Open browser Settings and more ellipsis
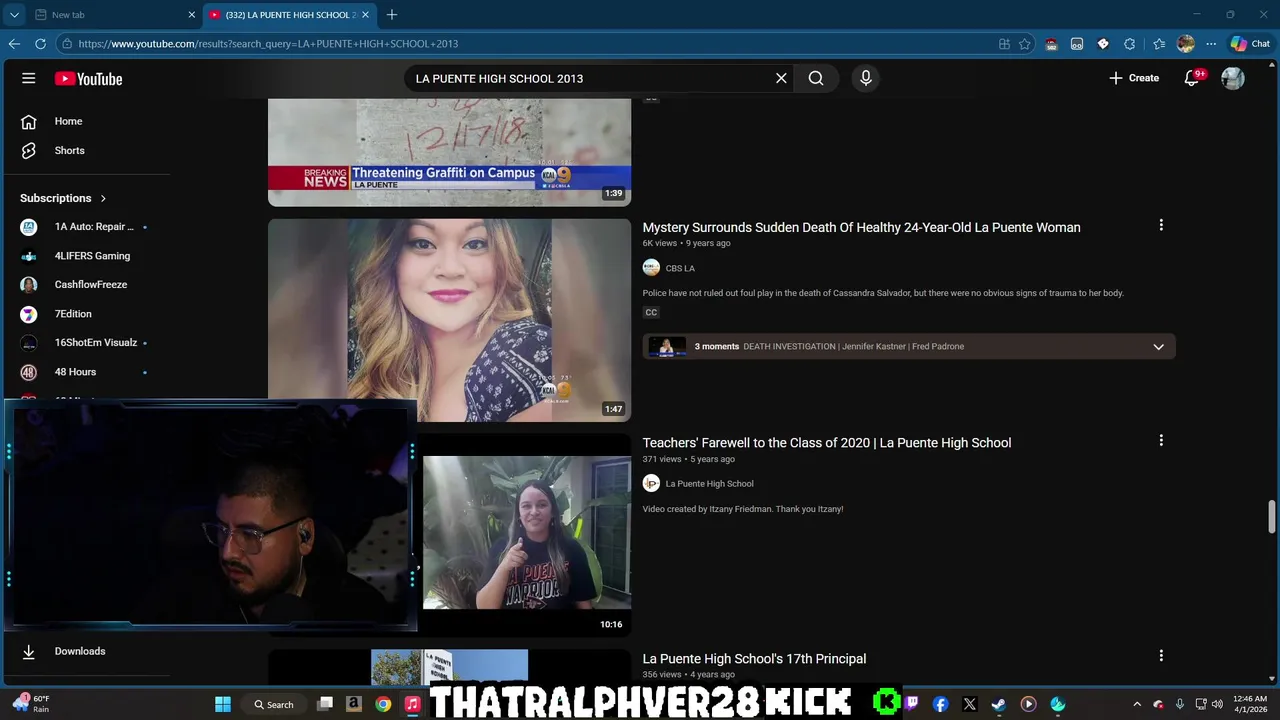Viewport: 1280px width, 720px height. tap(1211, 44)
